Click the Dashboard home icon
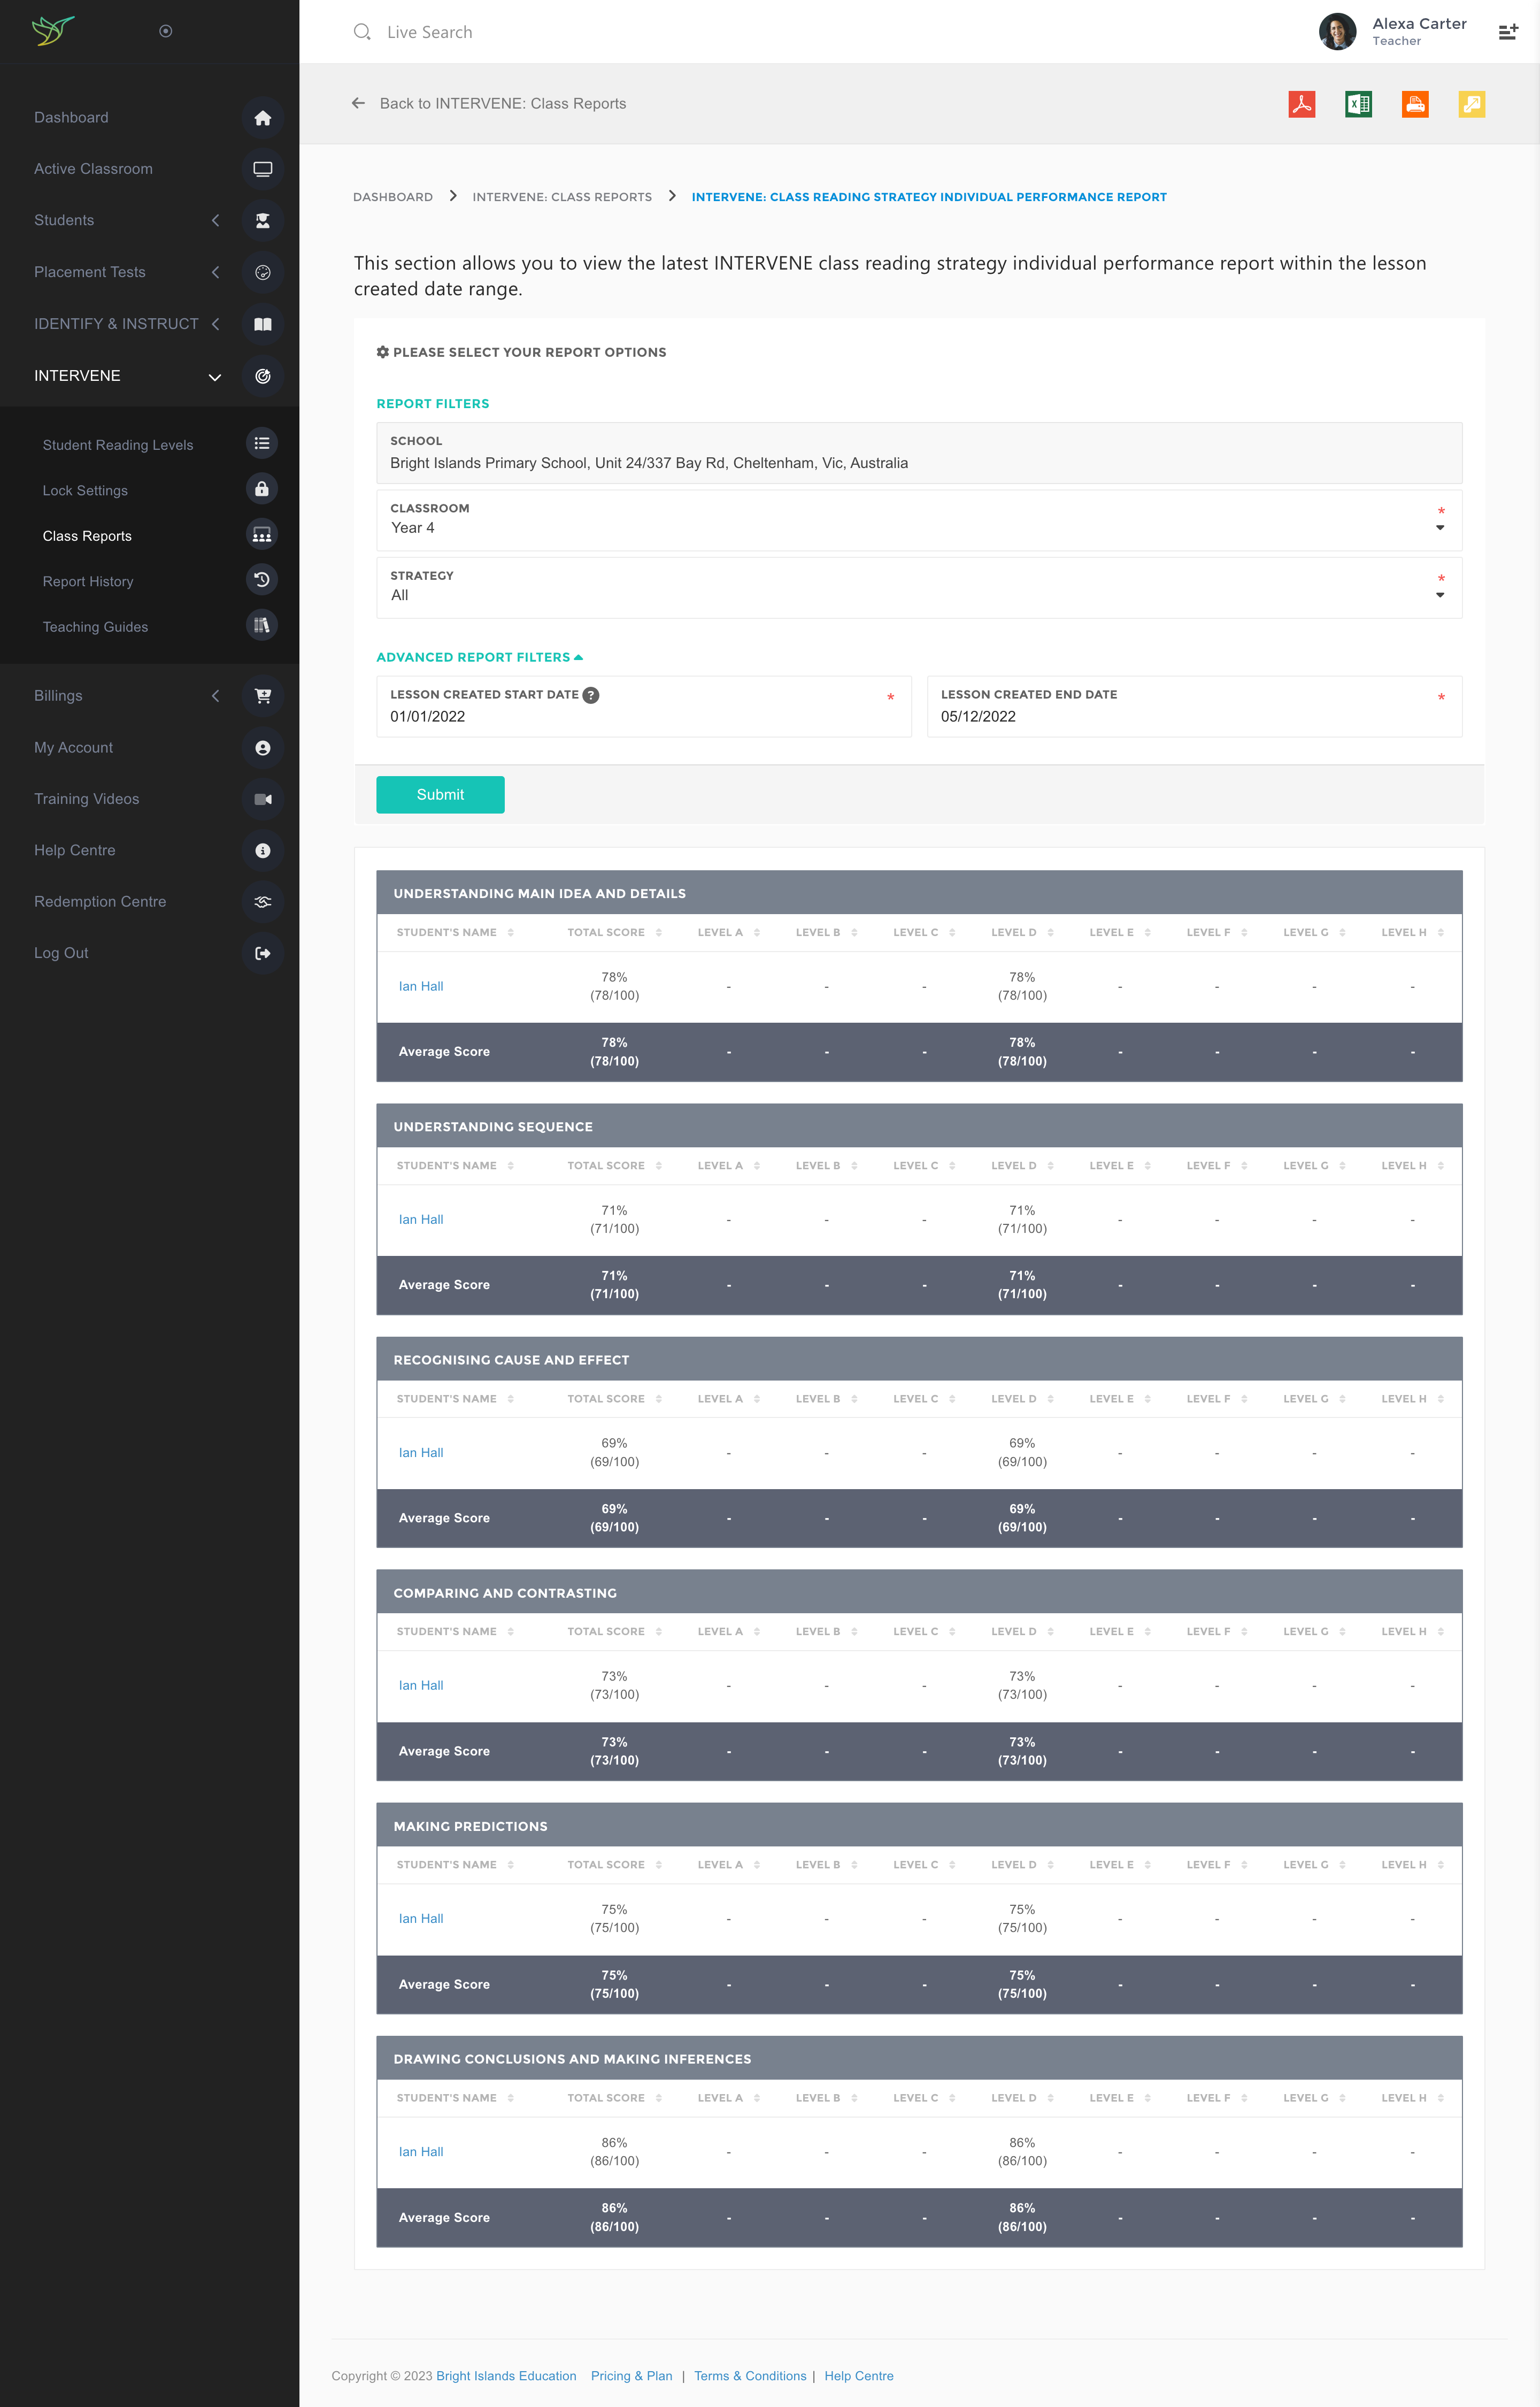The image size is (1540, 2407). tap(262, 118)
